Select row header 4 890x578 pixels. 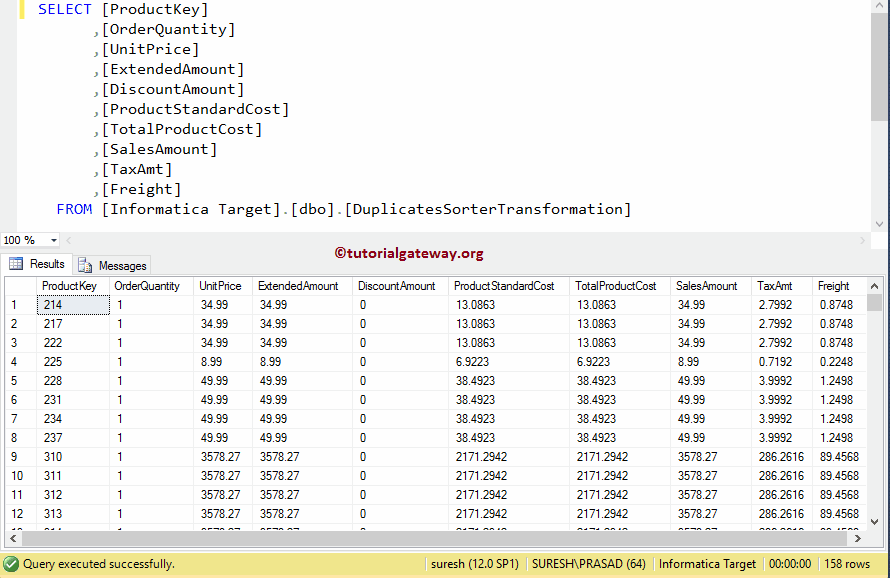pos(21,362)
